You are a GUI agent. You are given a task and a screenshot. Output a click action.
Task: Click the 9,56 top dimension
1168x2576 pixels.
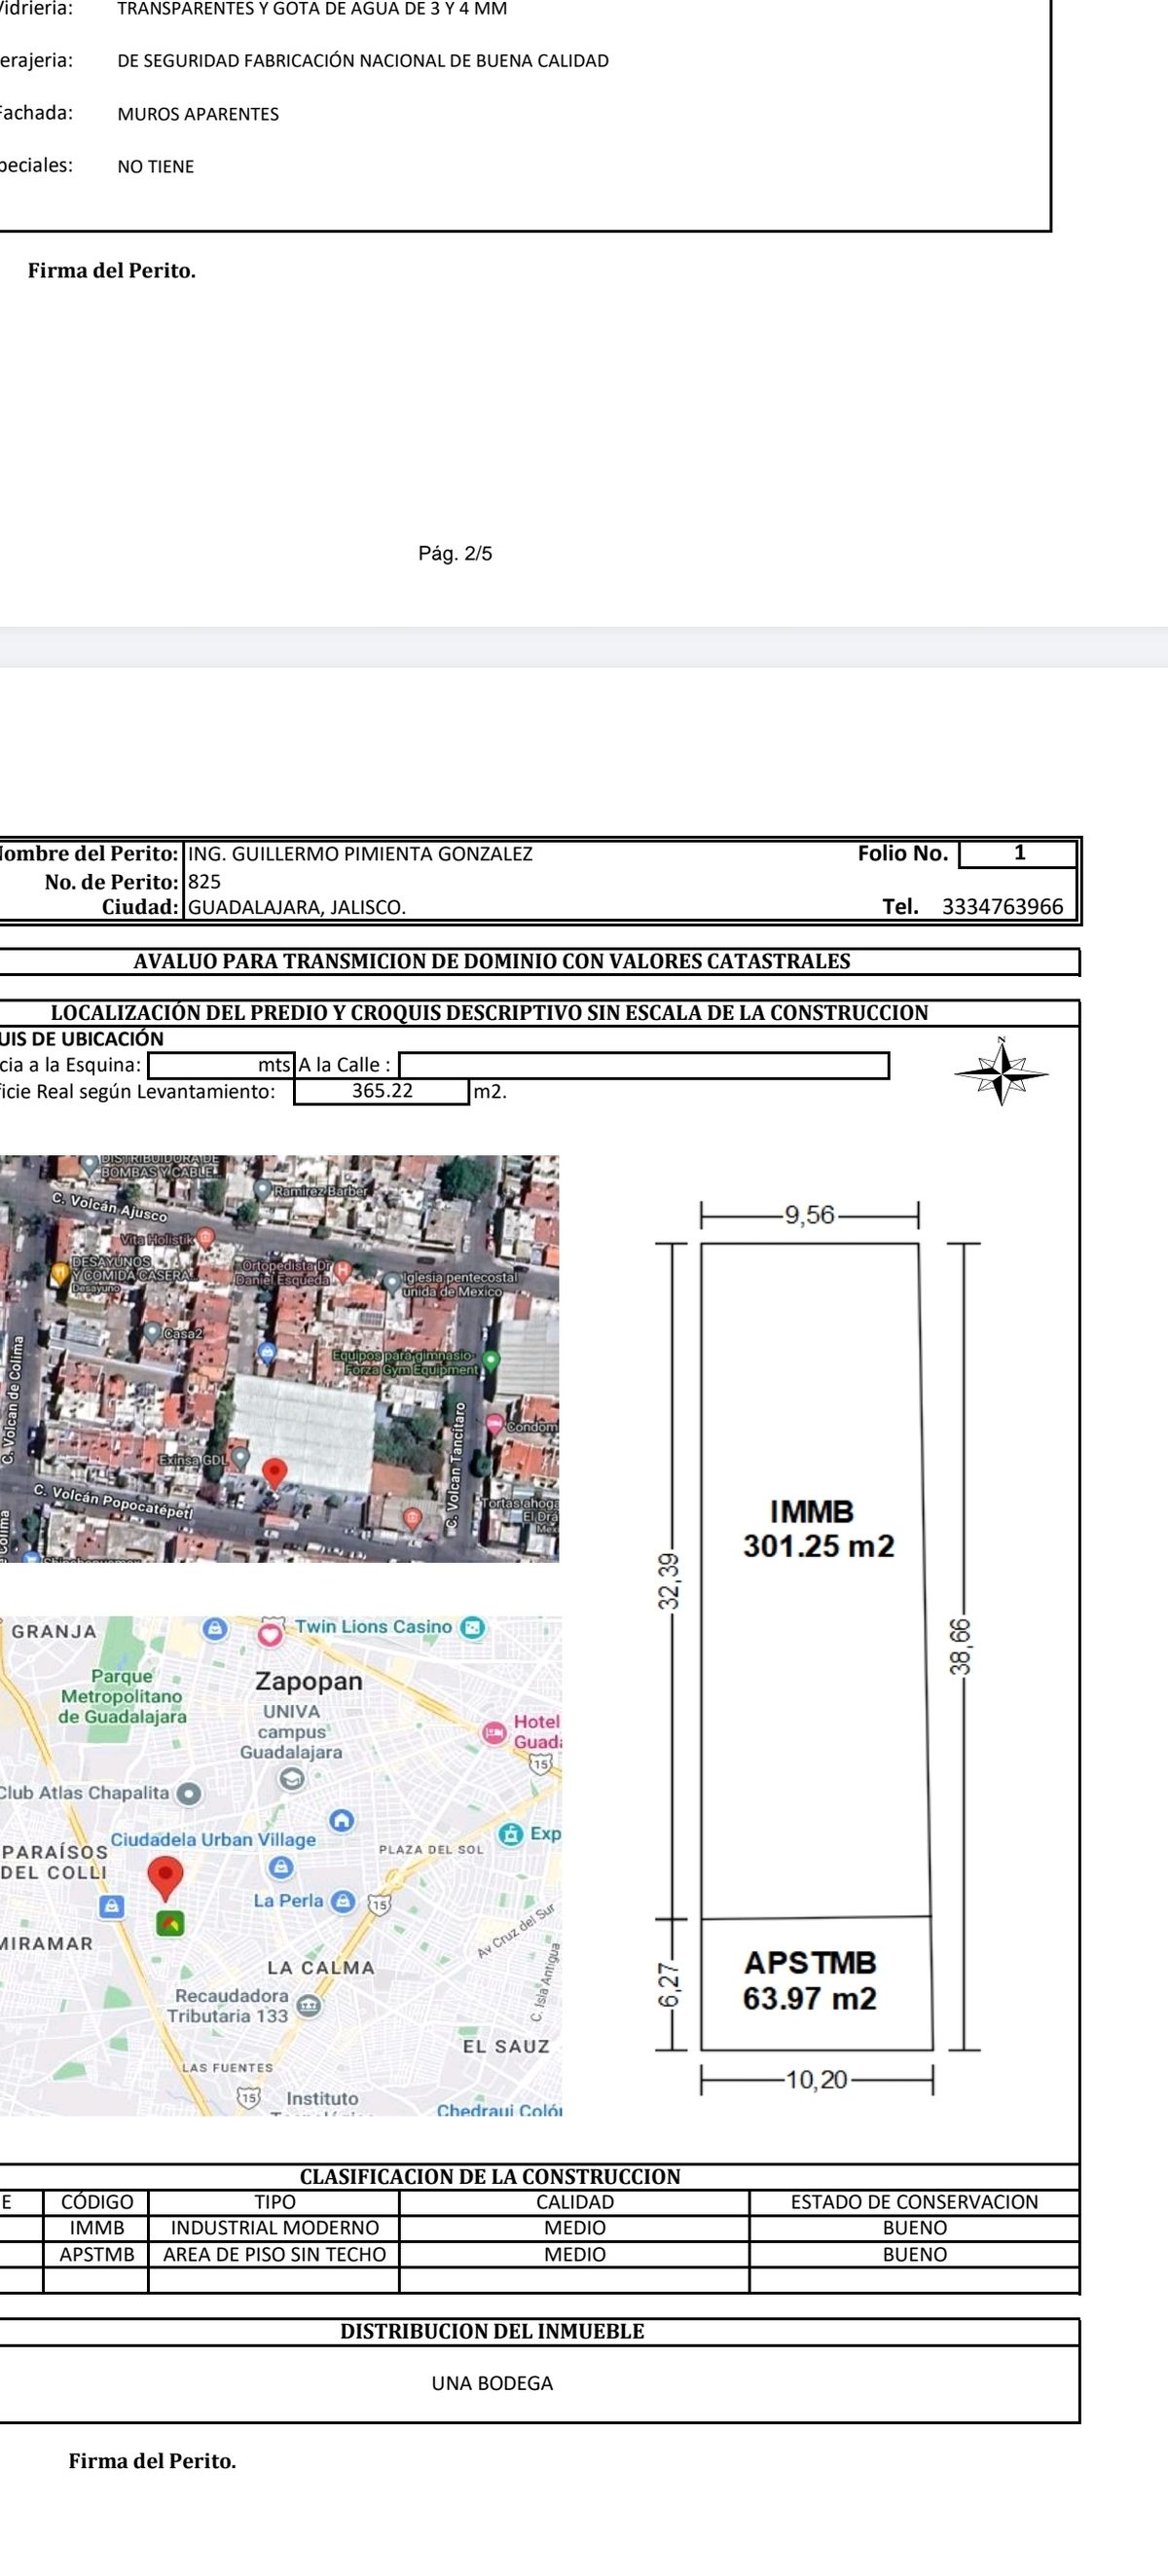809,1215
